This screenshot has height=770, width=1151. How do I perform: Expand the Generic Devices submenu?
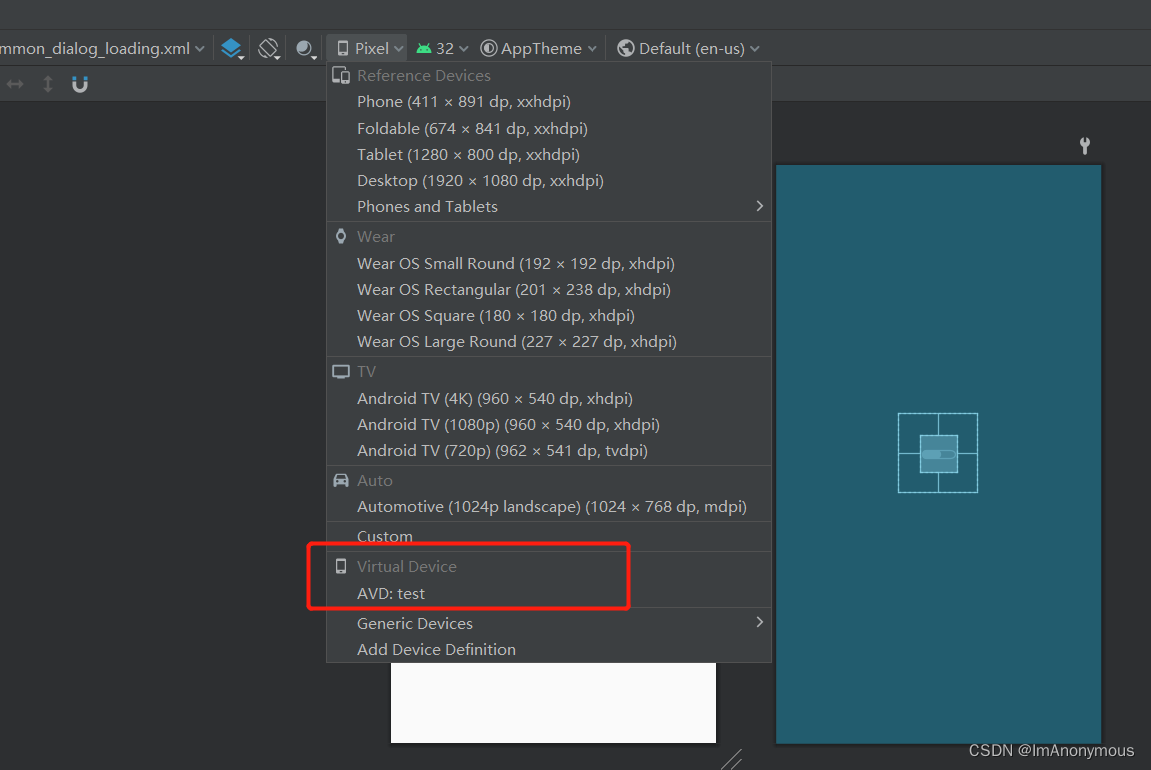[414, 623]
